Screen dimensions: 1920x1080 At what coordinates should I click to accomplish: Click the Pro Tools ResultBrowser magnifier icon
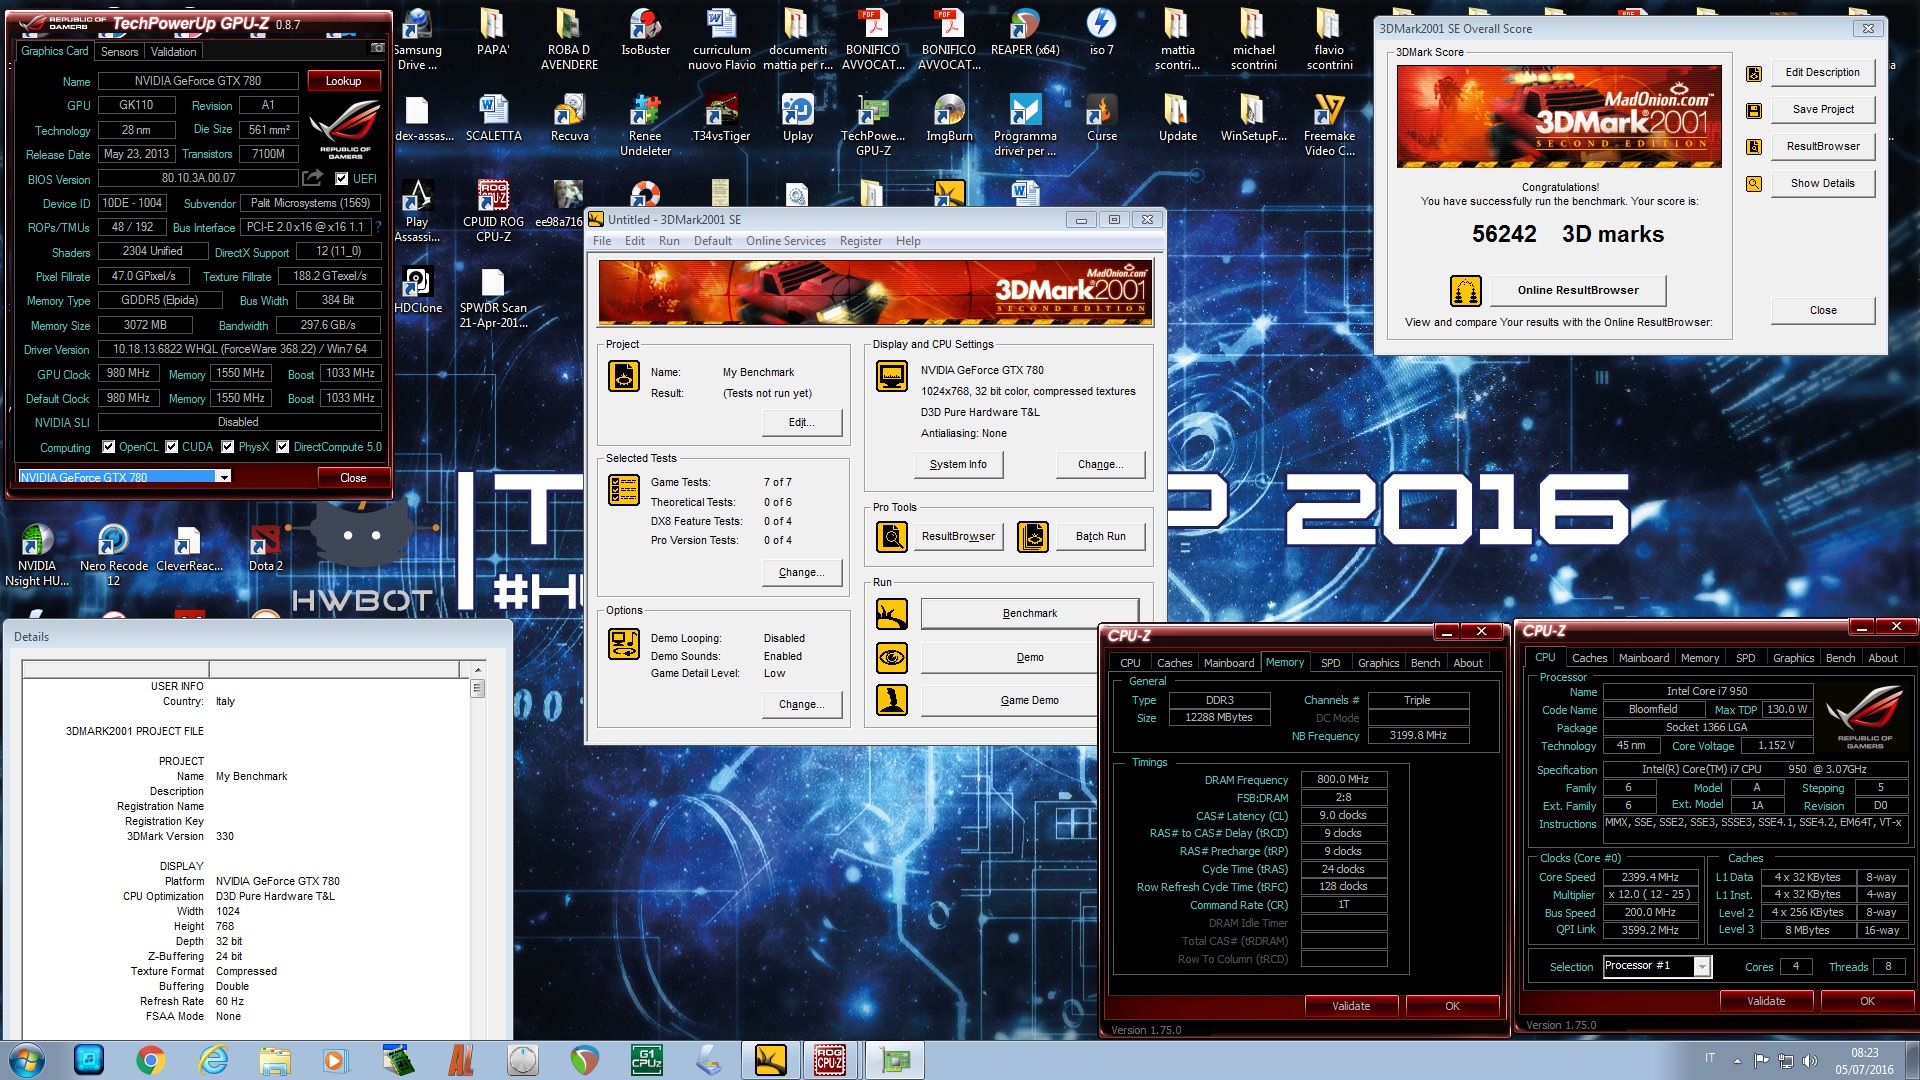[x=892, y=537]
